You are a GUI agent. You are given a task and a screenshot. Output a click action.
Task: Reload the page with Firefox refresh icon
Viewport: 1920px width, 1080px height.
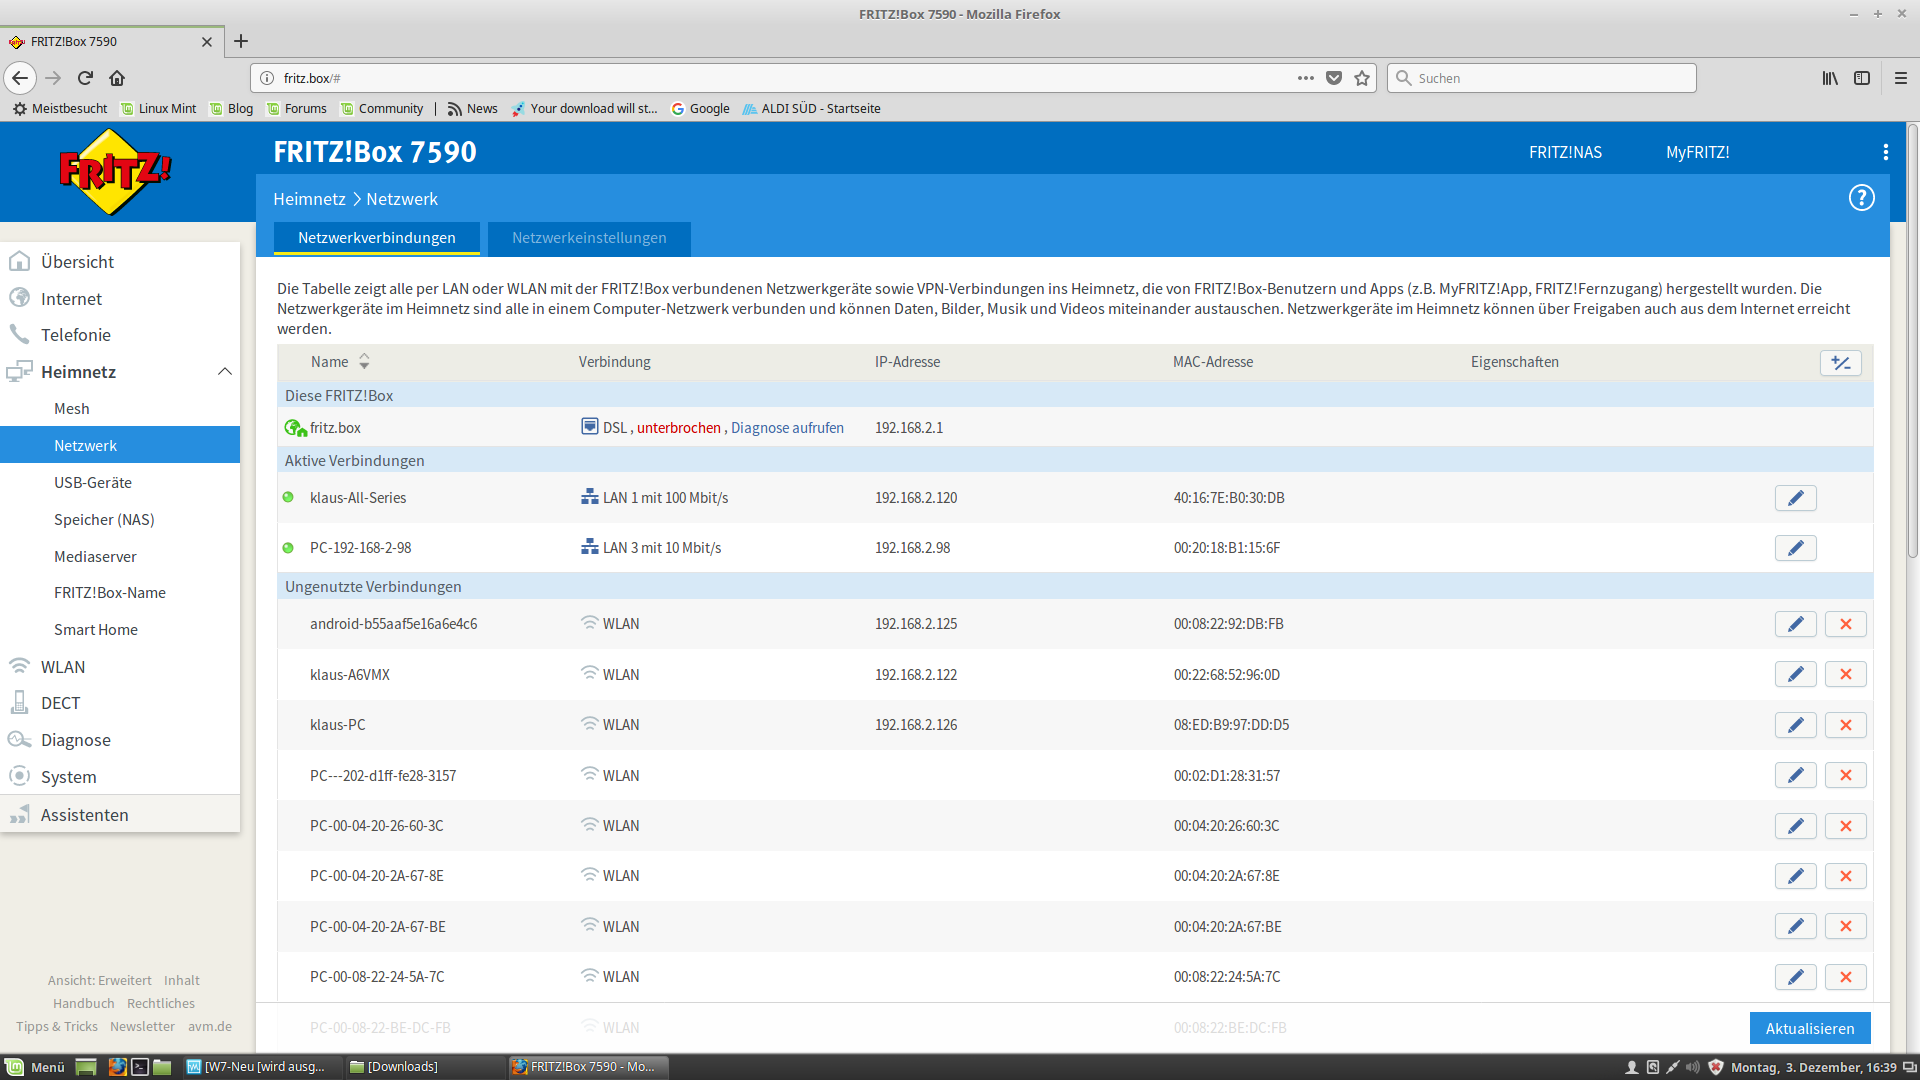[x=85, y=78]
